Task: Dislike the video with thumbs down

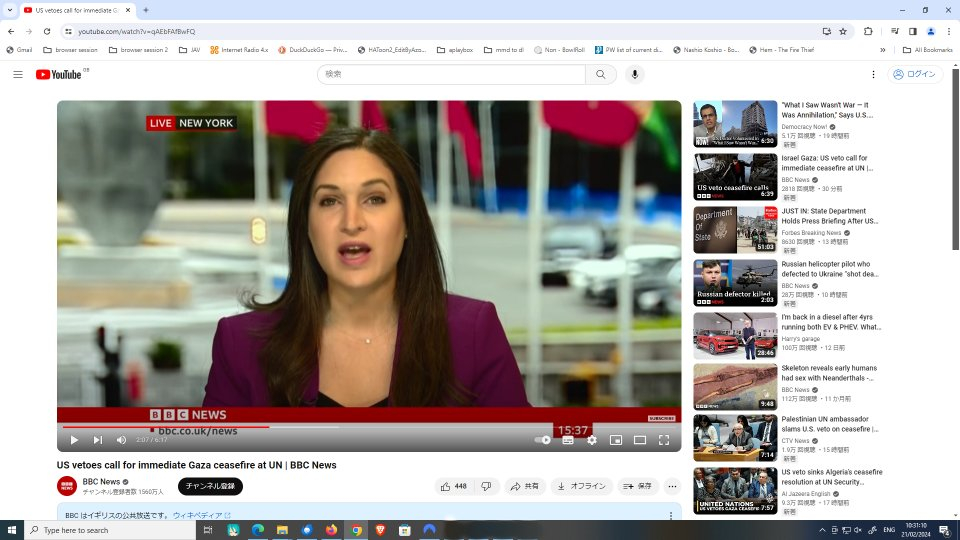Action: click(x=486, y=486)
